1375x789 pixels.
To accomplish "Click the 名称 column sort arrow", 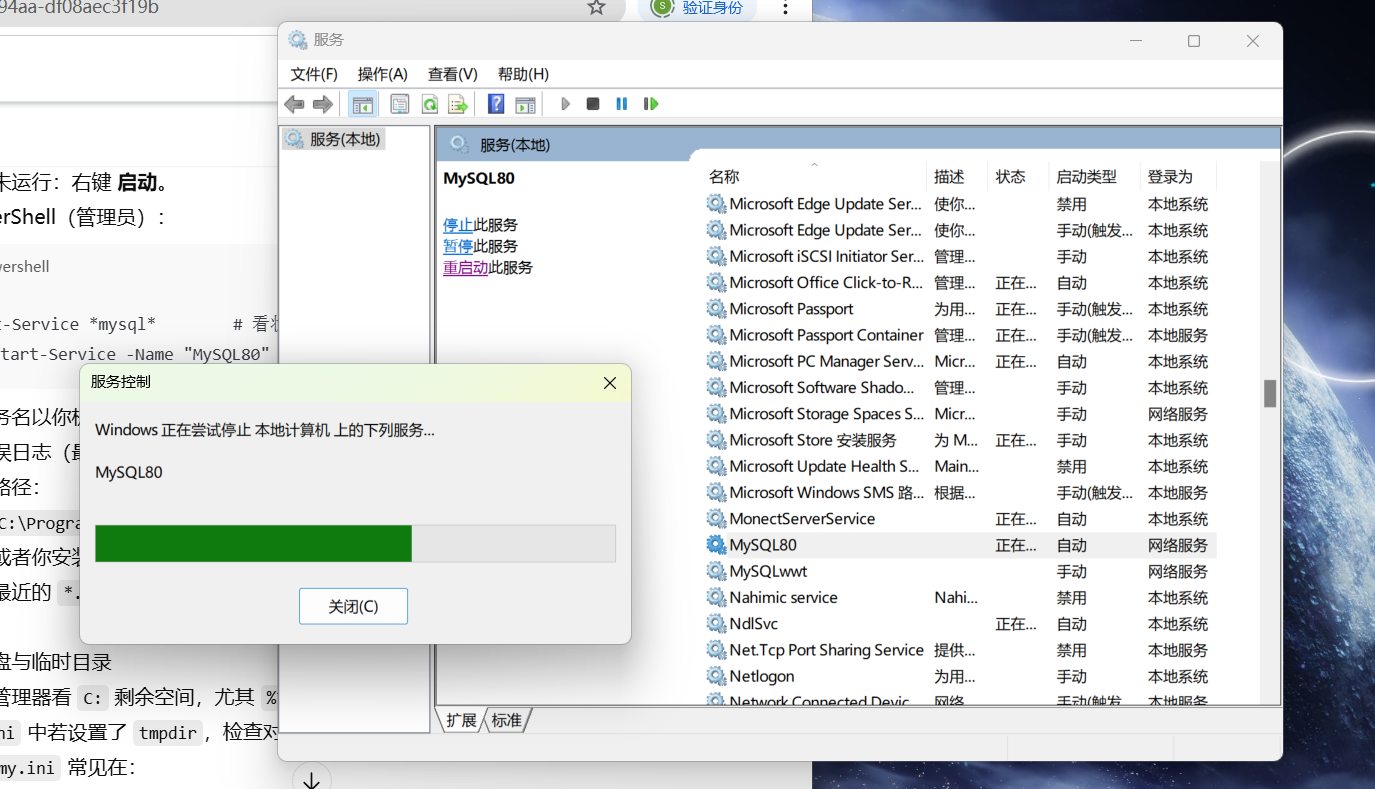I will pyautogui.click(x=813, y=163).
